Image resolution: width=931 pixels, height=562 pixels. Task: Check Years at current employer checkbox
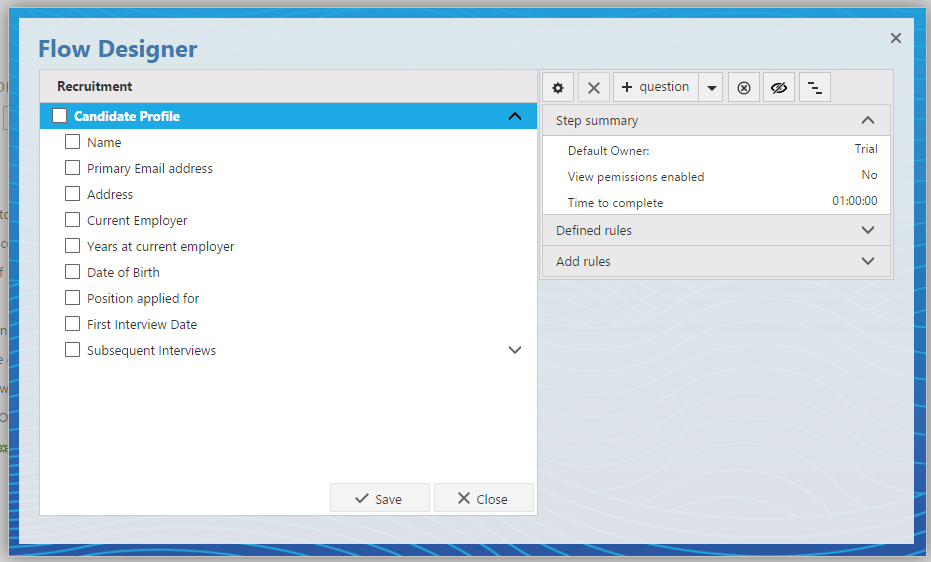pos(72,246)
